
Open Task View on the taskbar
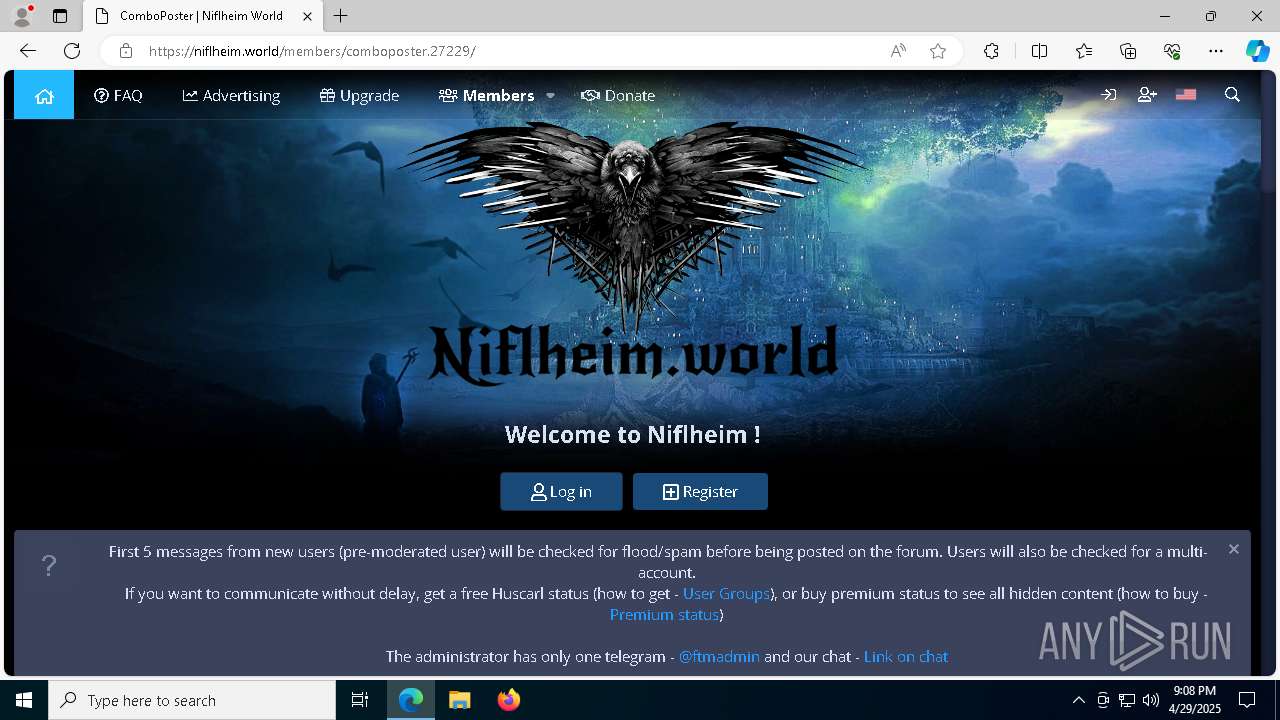coord(360,700)
